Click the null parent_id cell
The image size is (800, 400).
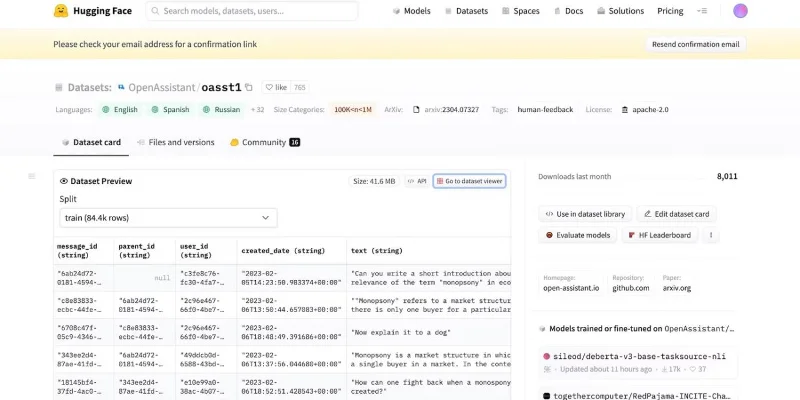pyautogui.click(x=144, y=278)
